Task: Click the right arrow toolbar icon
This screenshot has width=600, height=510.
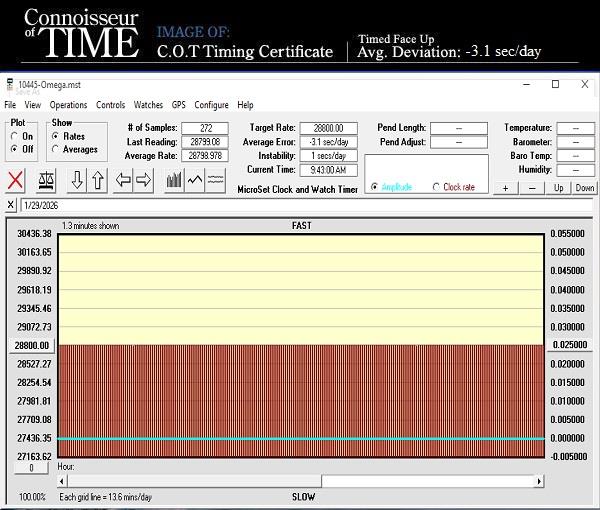Action: point(144,181)
